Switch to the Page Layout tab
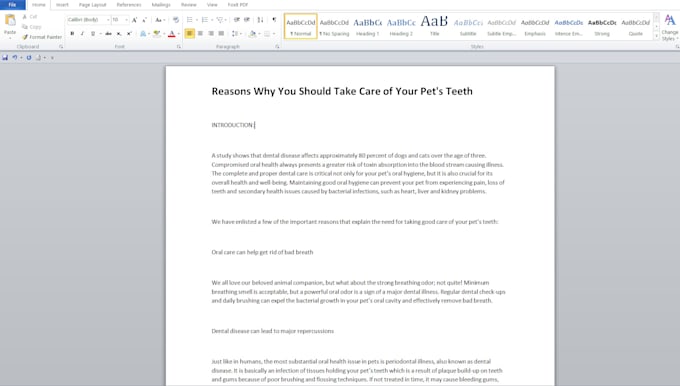The height and width of the screenshot is (386, 680). pos(92,5)
